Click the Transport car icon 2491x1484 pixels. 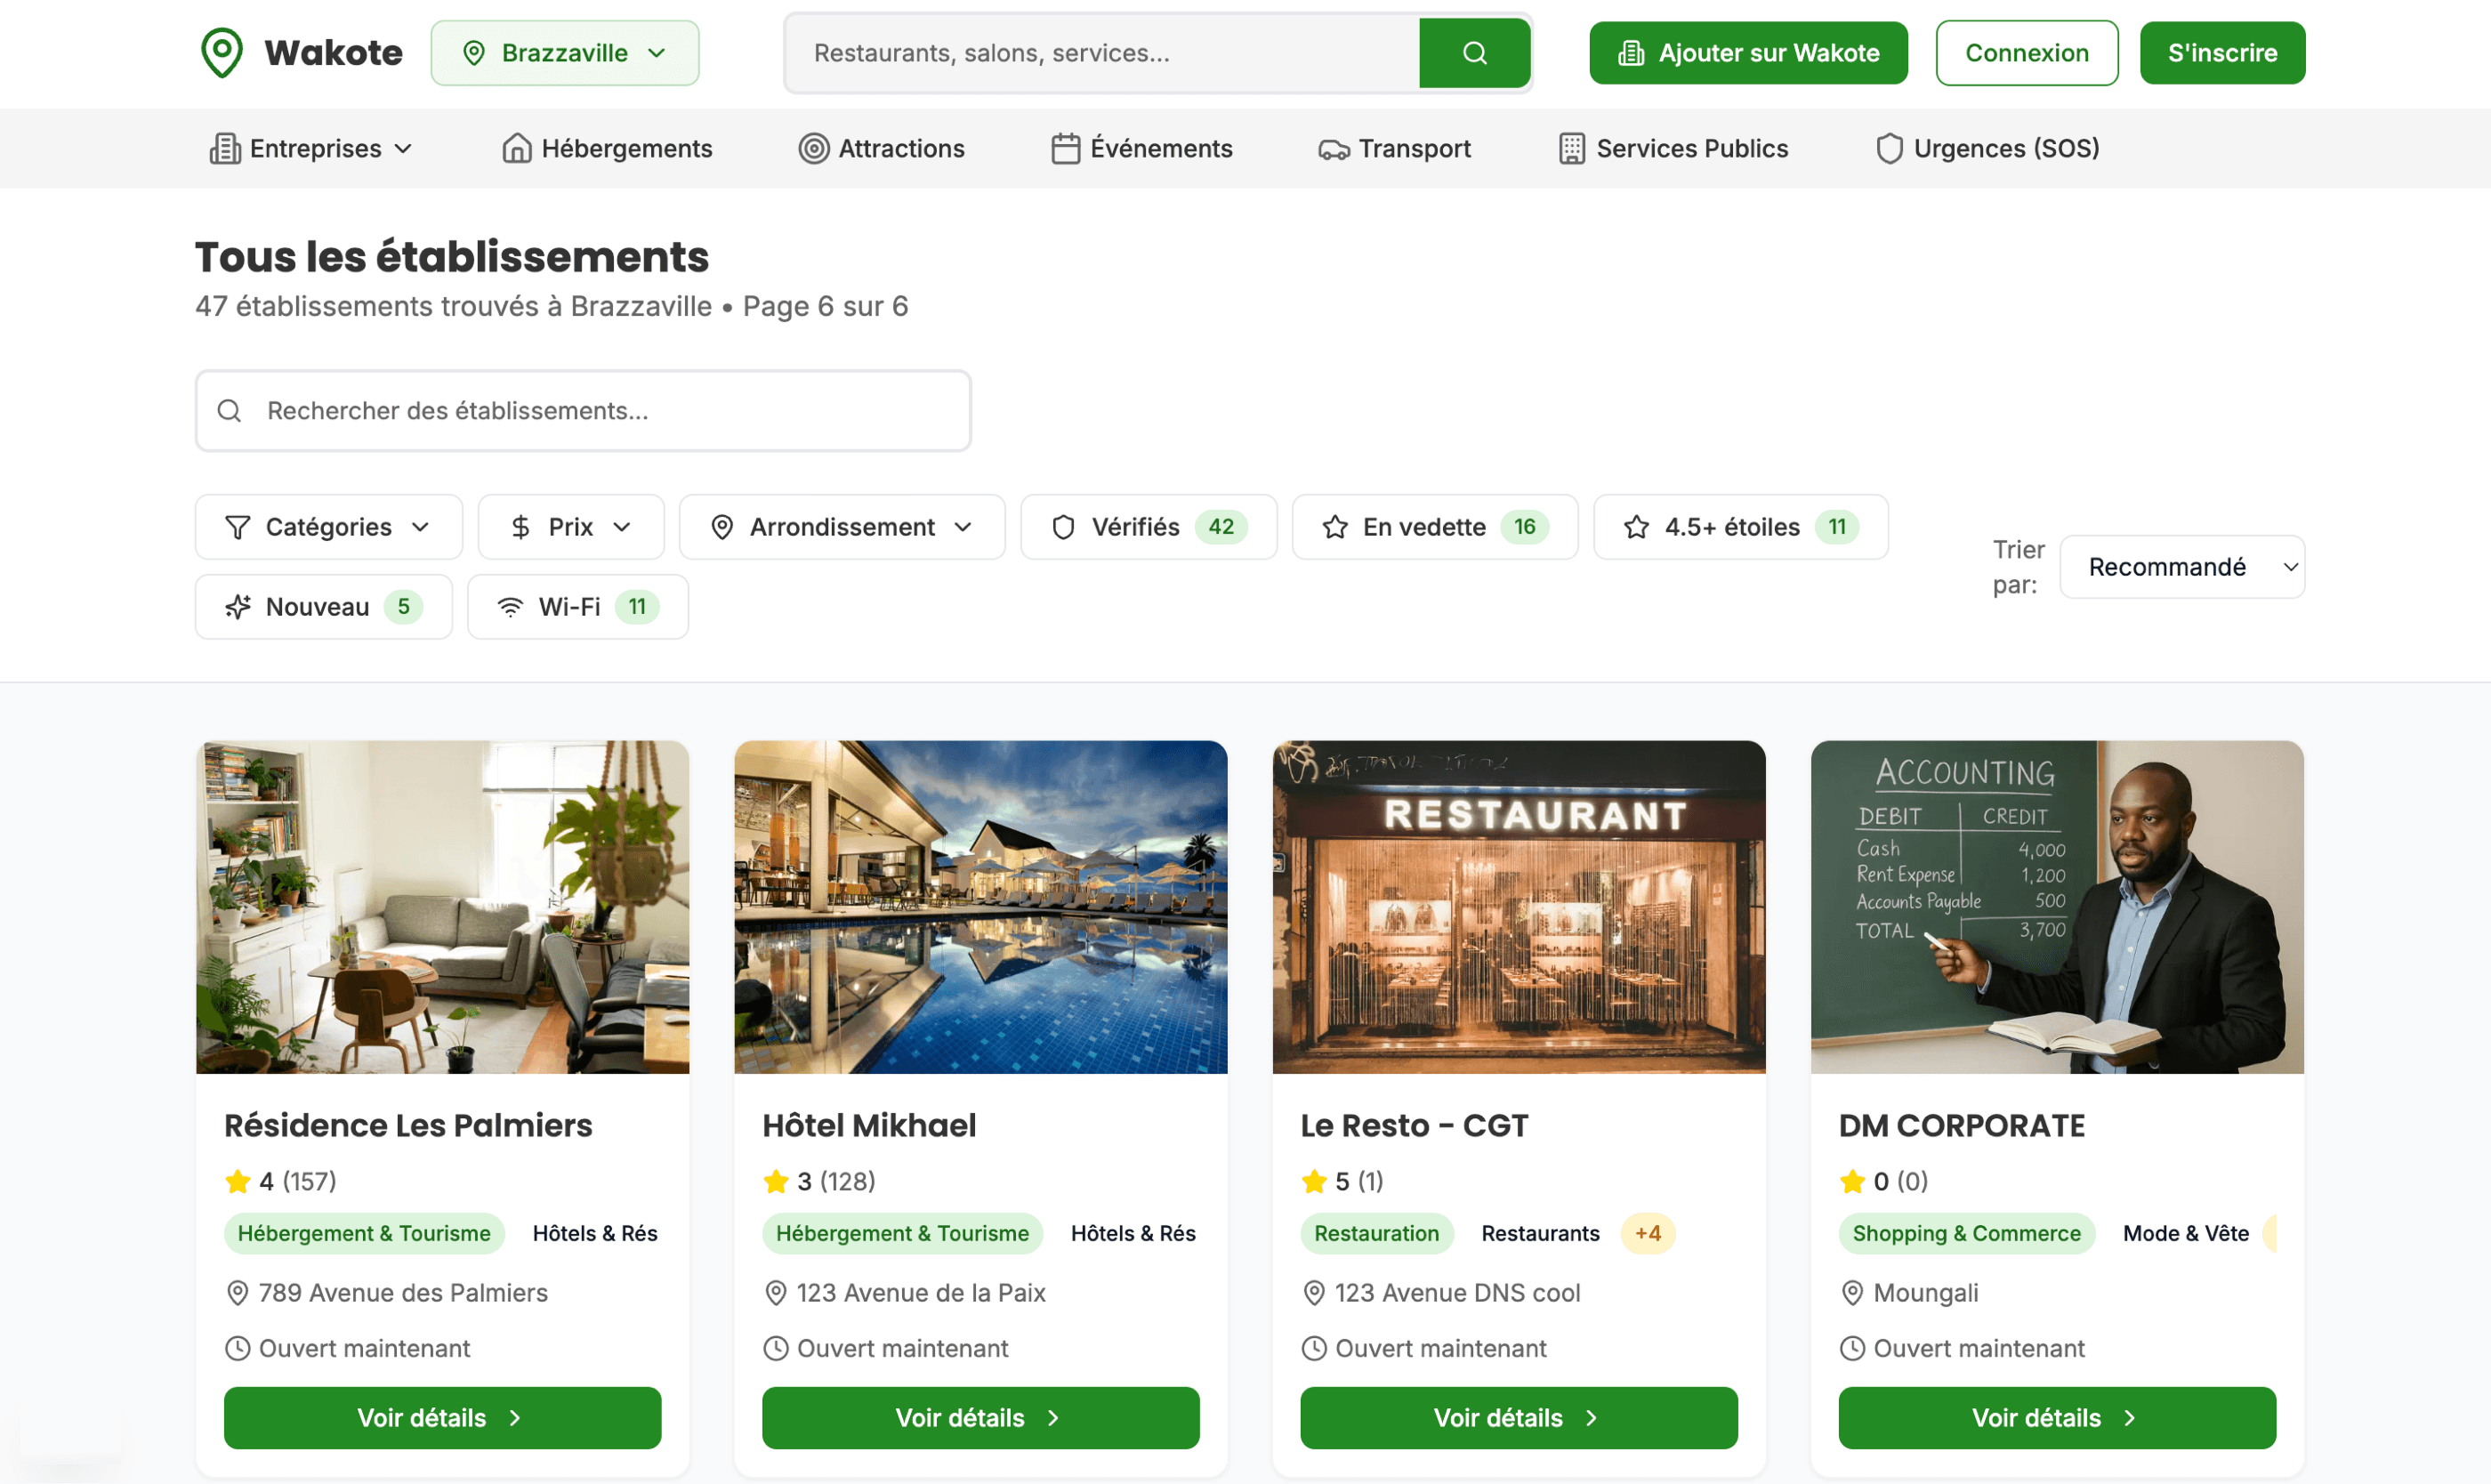click(1332, 149)
